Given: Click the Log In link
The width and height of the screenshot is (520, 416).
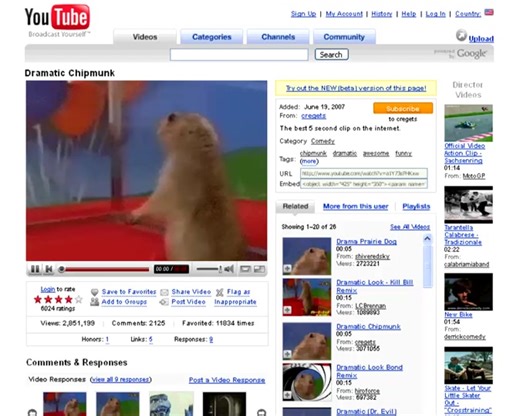Looking at the screenshot, I should tap(435, 14).
